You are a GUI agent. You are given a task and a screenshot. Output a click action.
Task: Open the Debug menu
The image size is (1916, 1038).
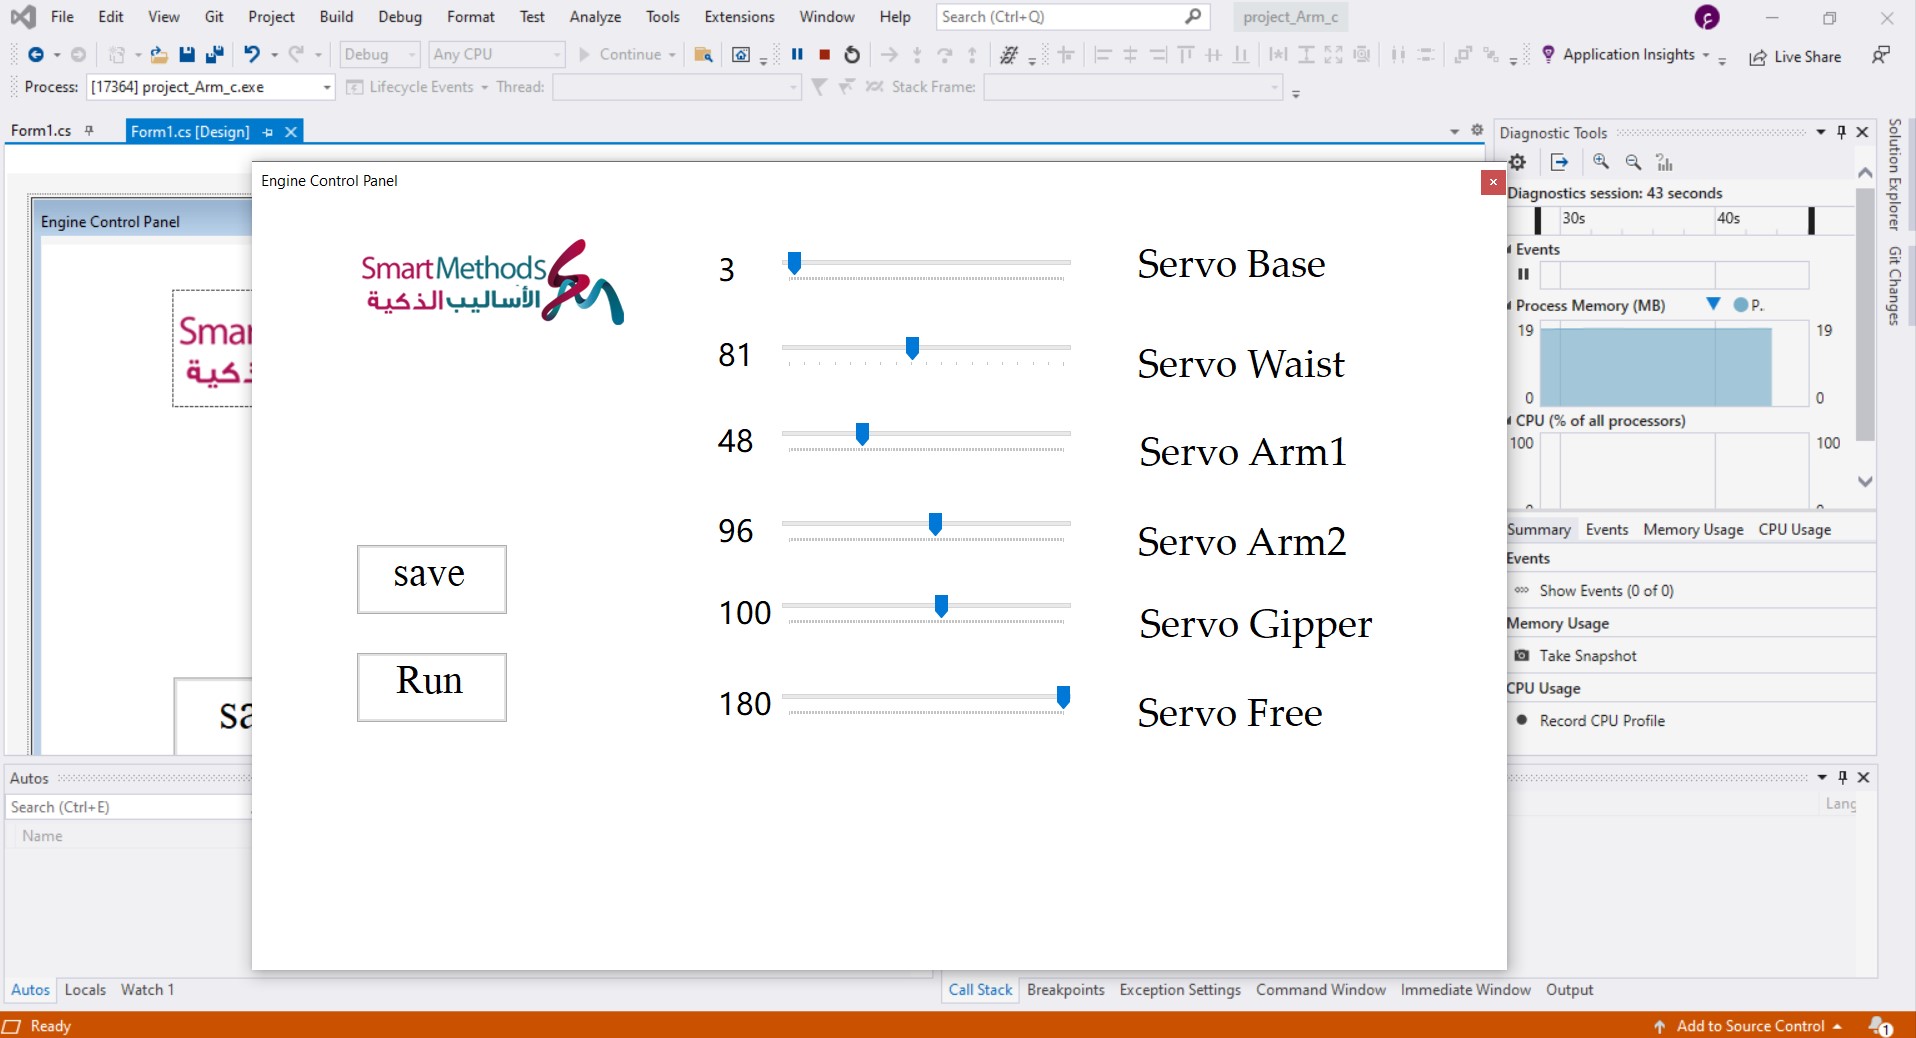[x=400, y=17]
